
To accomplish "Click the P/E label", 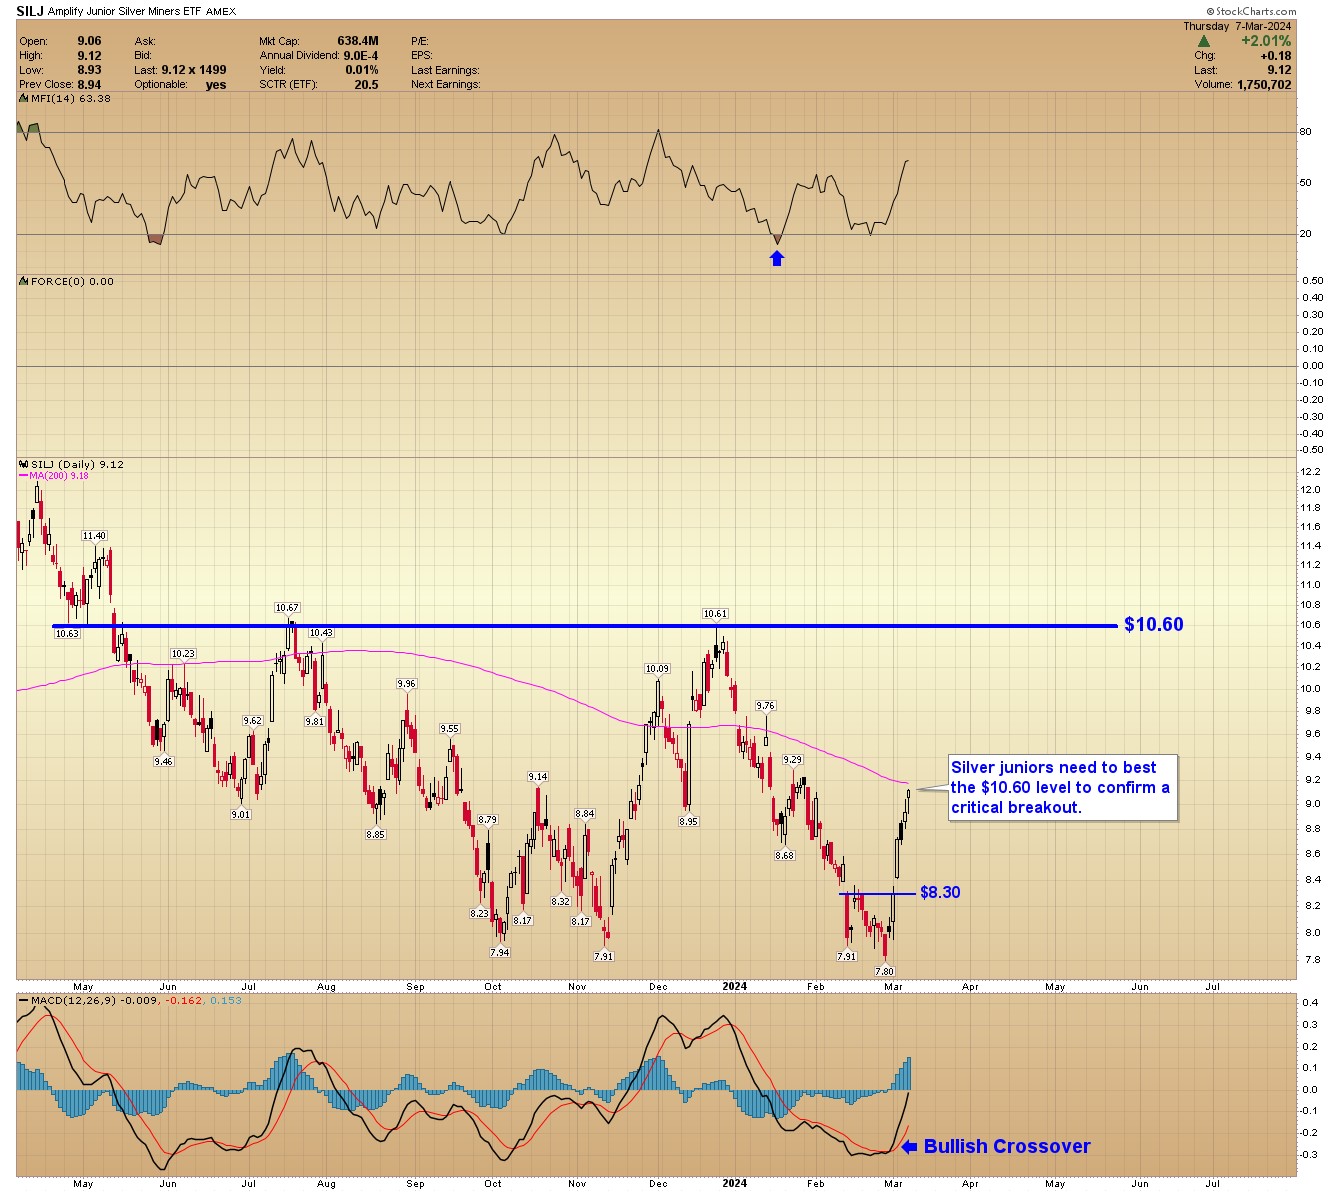I will click(x=420, y=41).
